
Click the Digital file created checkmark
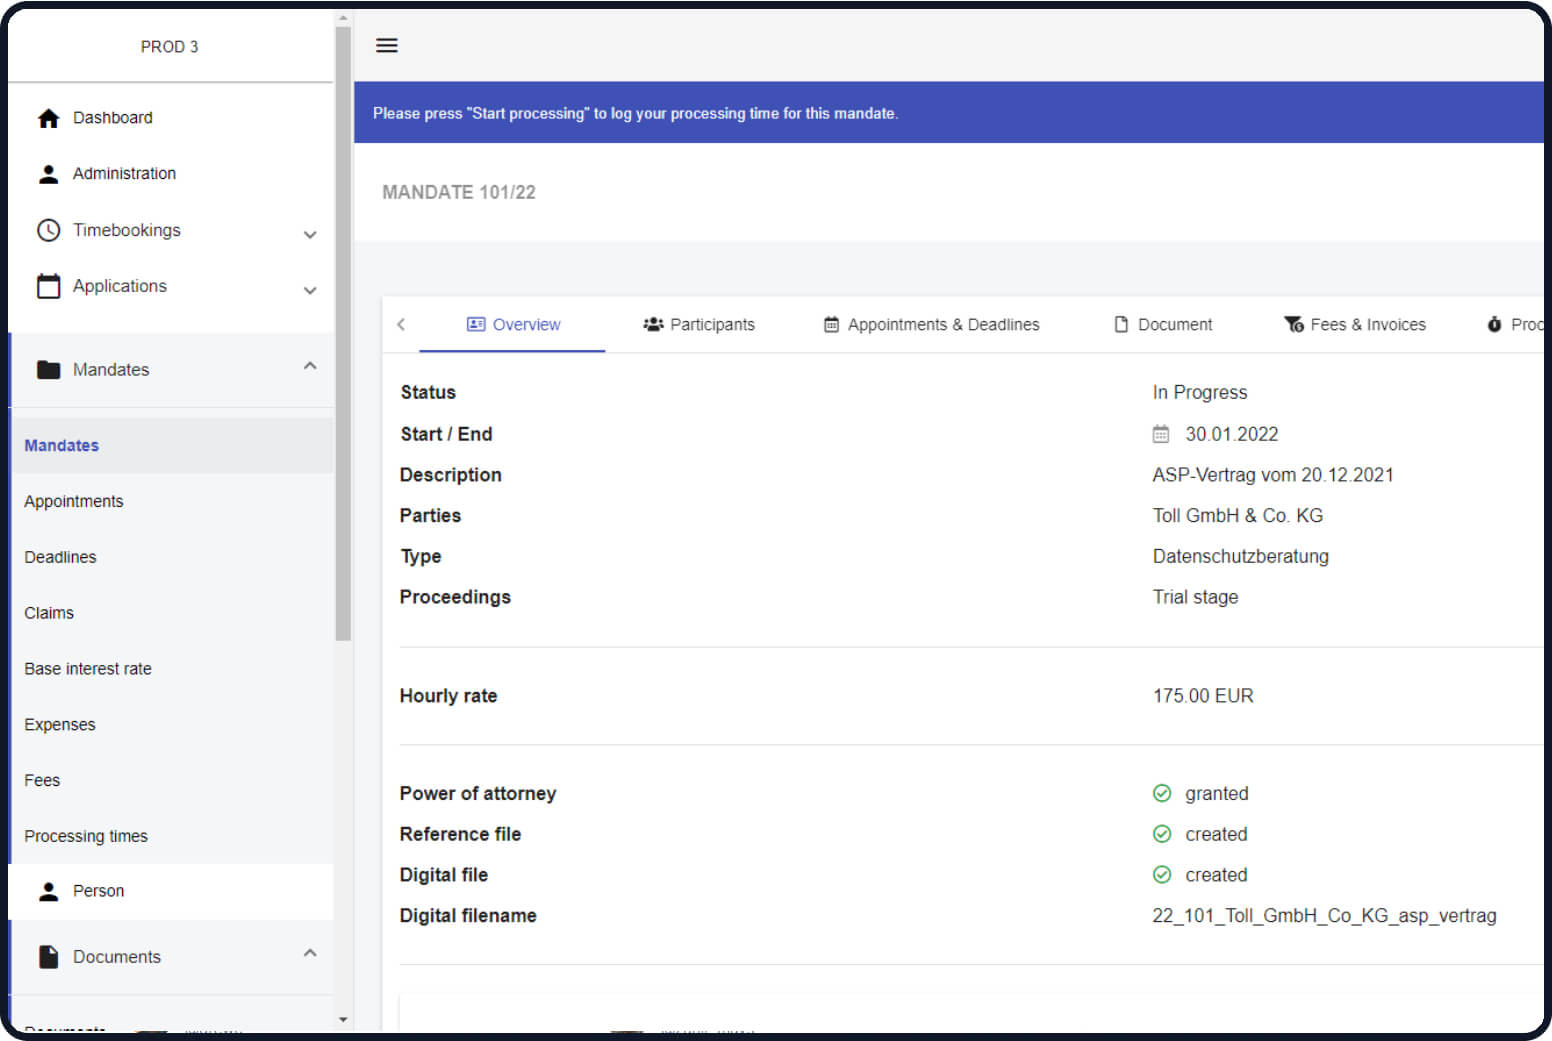[x=1162, y=875]
